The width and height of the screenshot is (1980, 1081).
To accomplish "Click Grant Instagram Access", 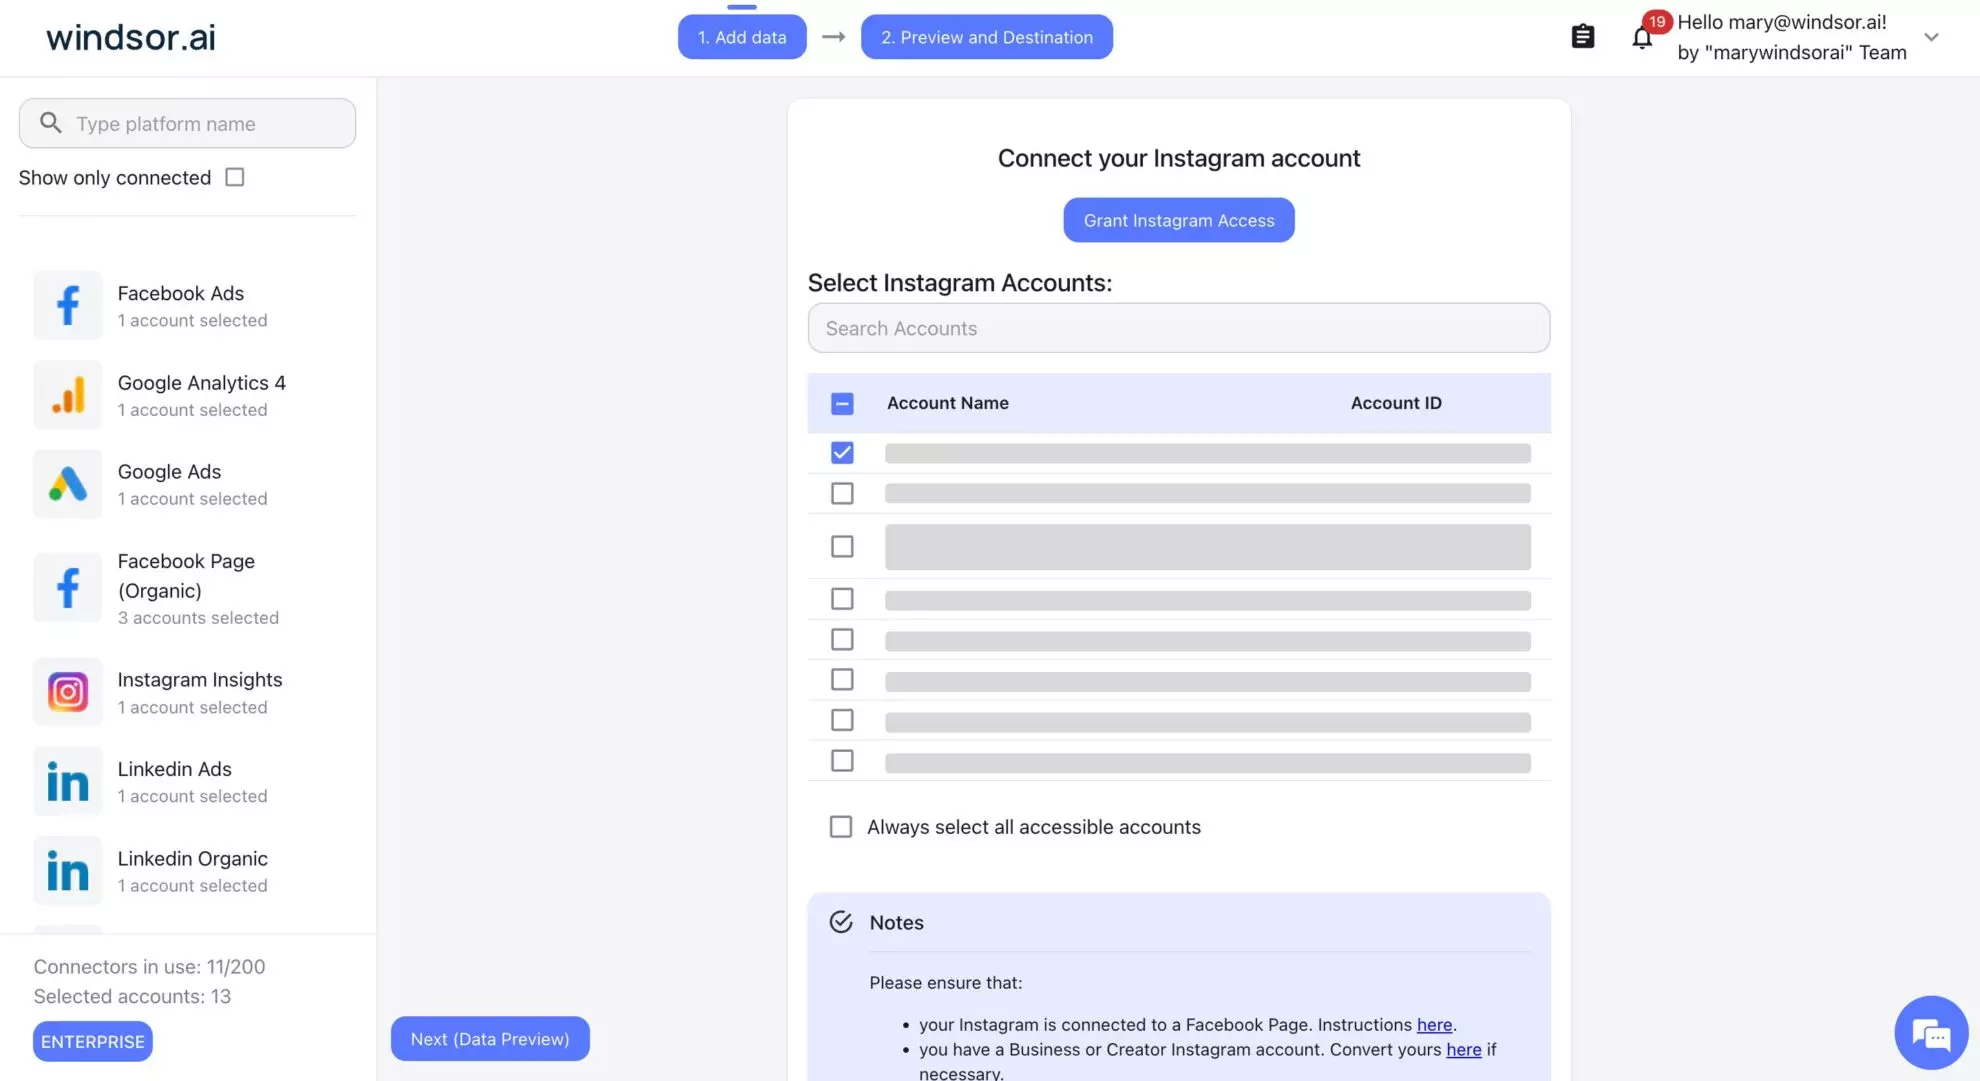I will [x=1178, y=220].
